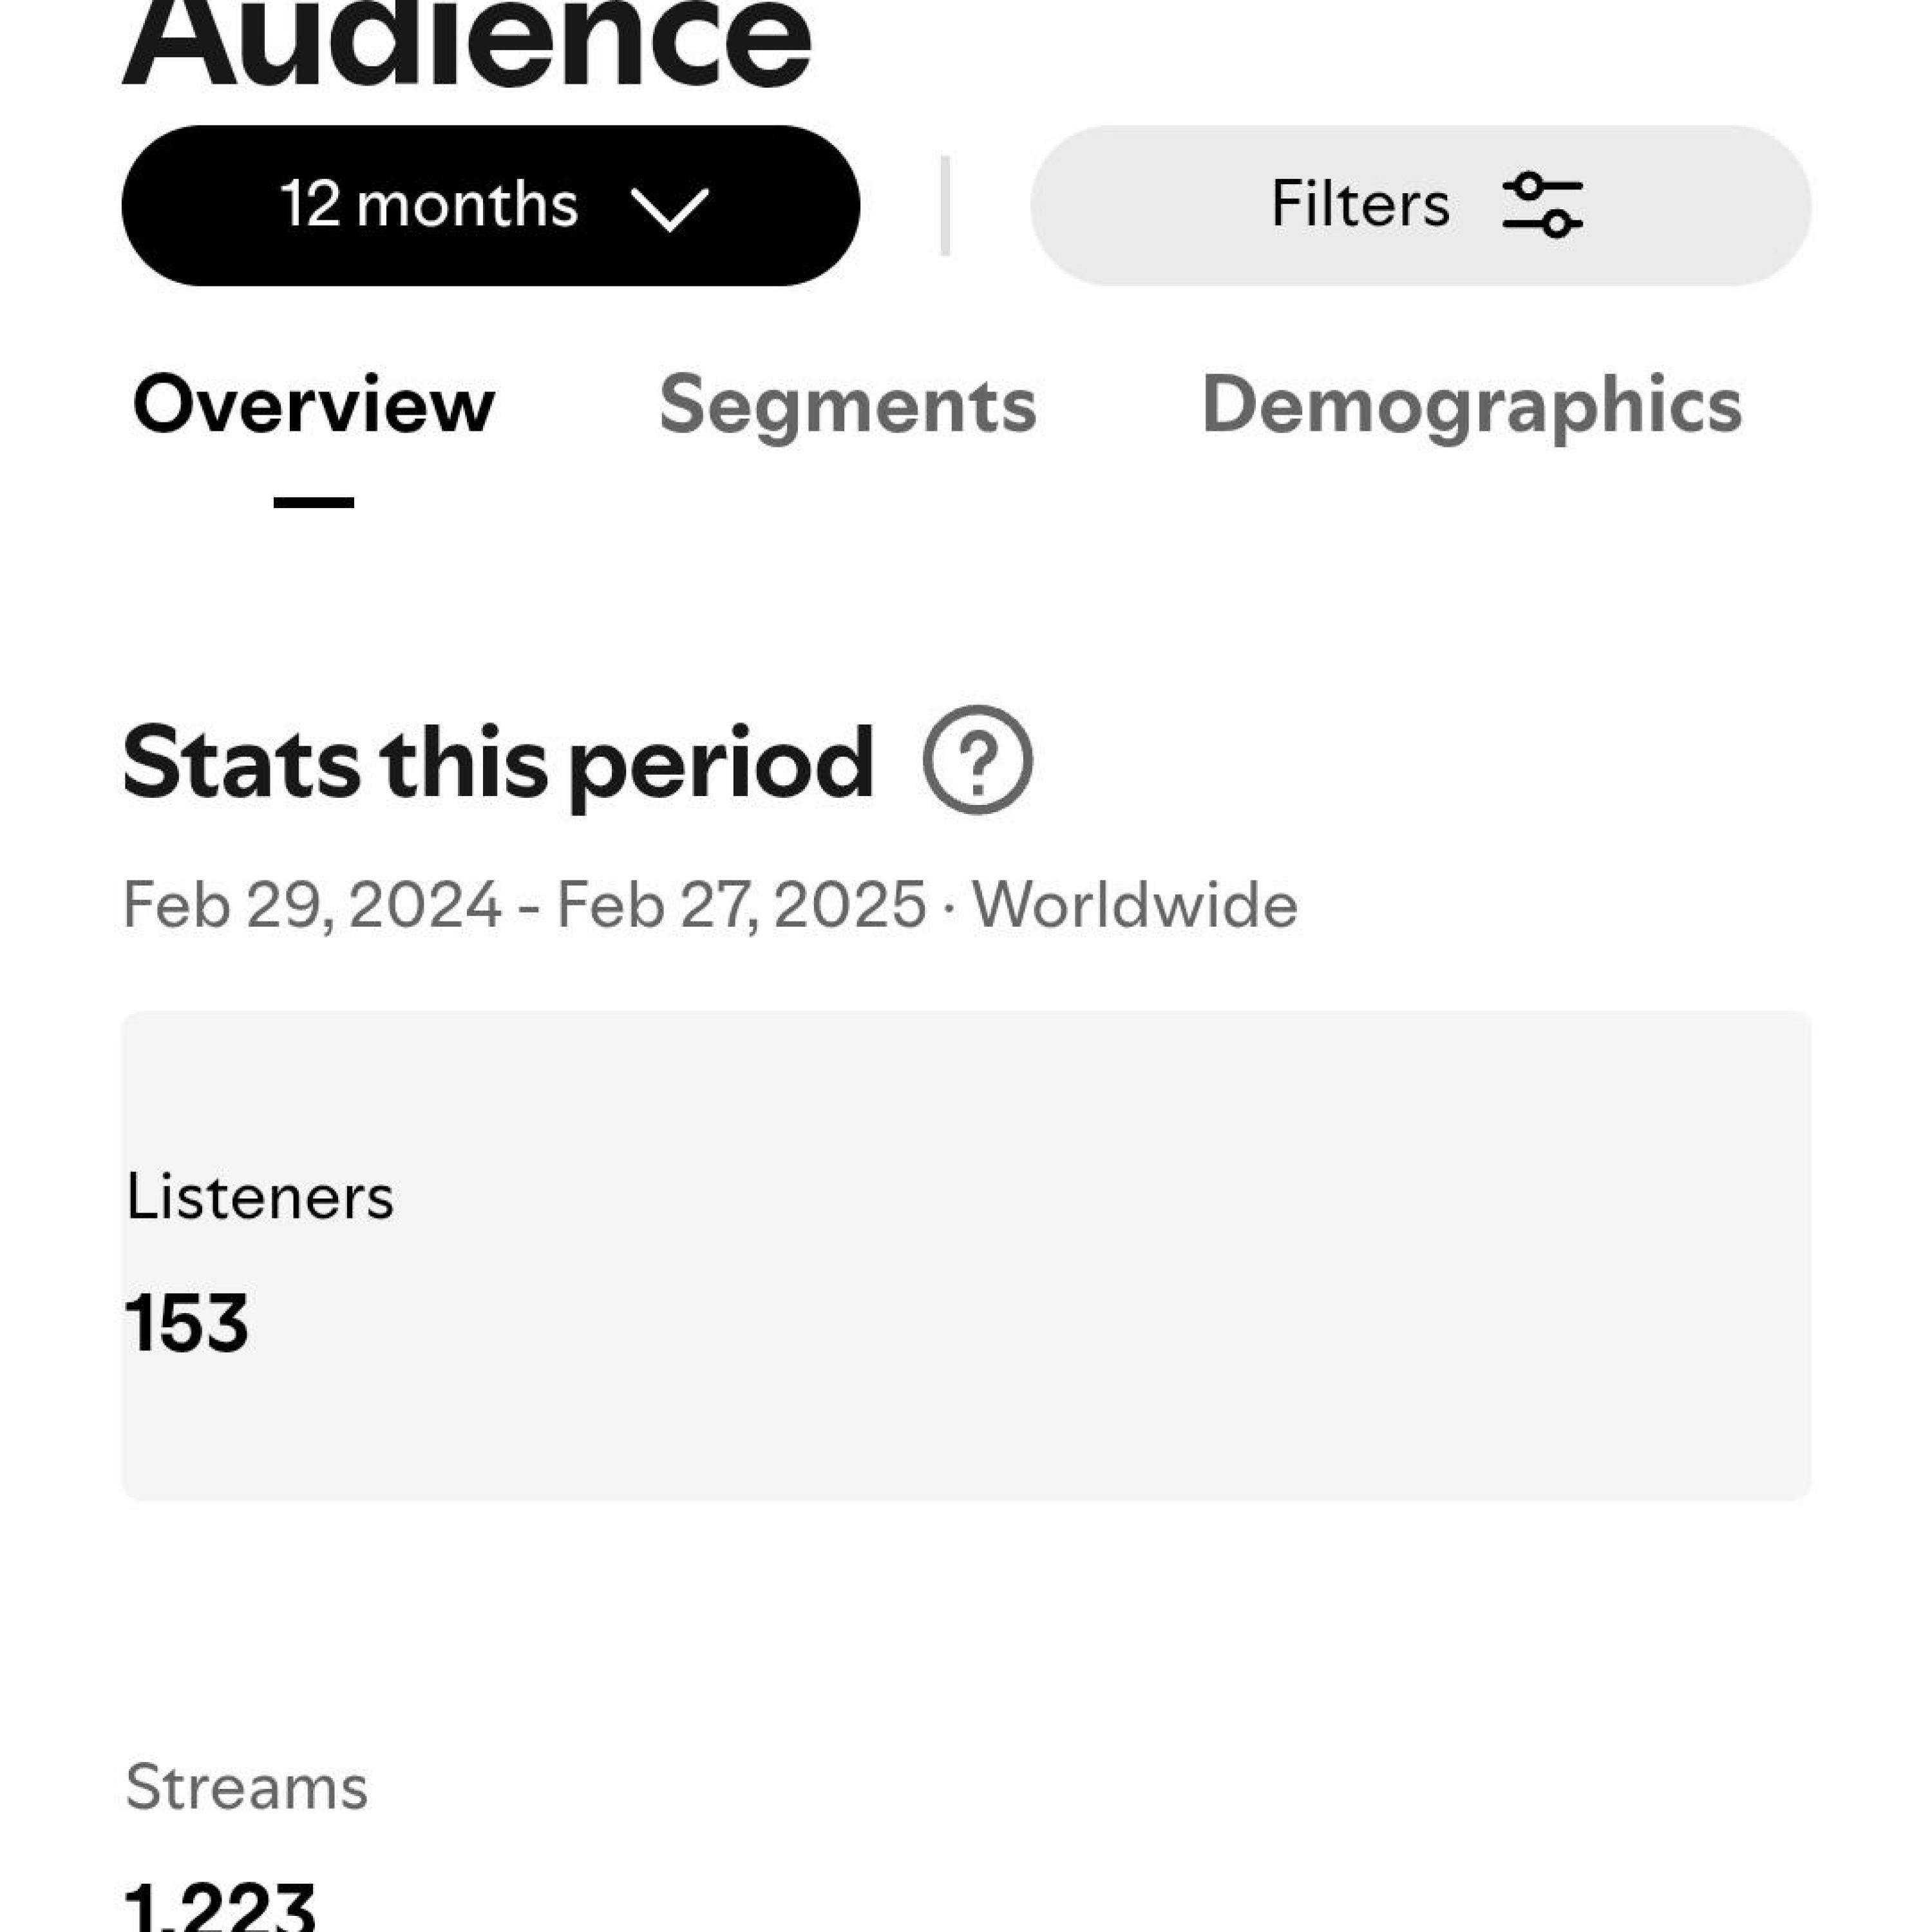Open the 12 months time range dropdown

pyautogui.click(x=490, y=205)
